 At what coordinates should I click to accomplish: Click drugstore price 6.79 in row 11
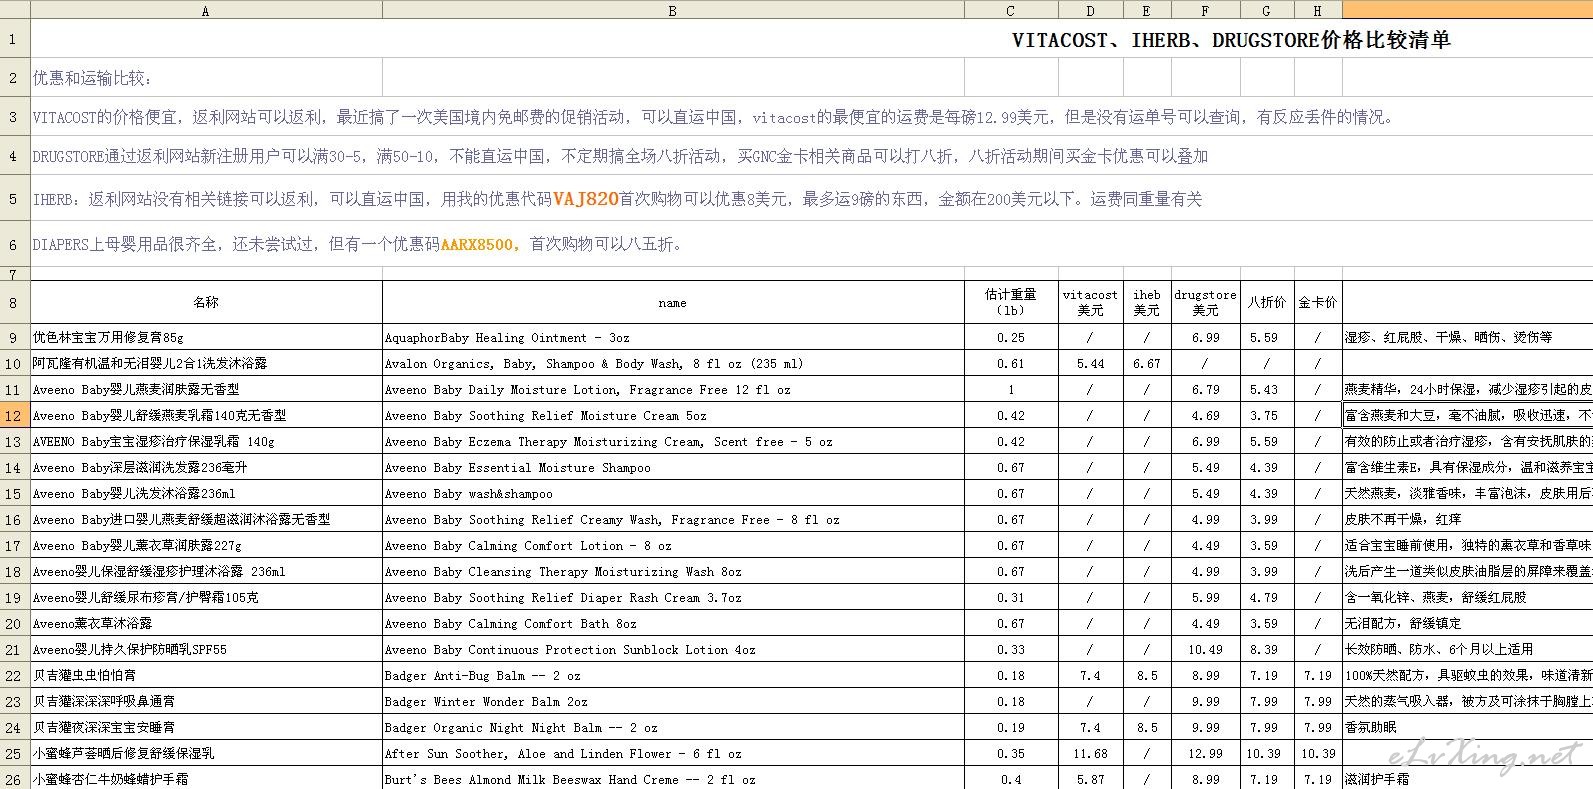point(1205,389)
